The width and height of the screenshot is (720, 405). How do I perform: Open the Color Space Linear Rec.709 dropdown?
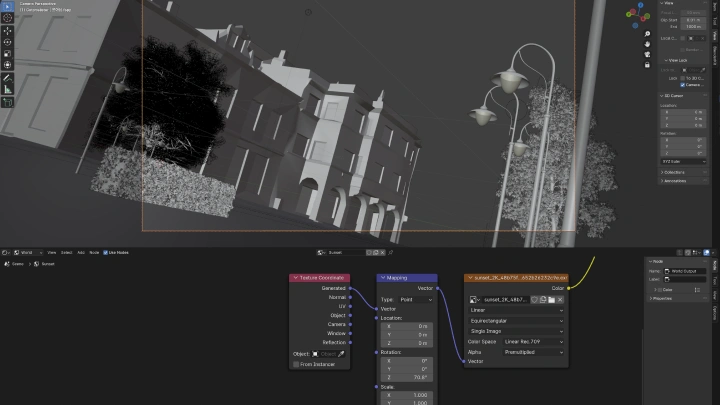click(x=530, y=341)
